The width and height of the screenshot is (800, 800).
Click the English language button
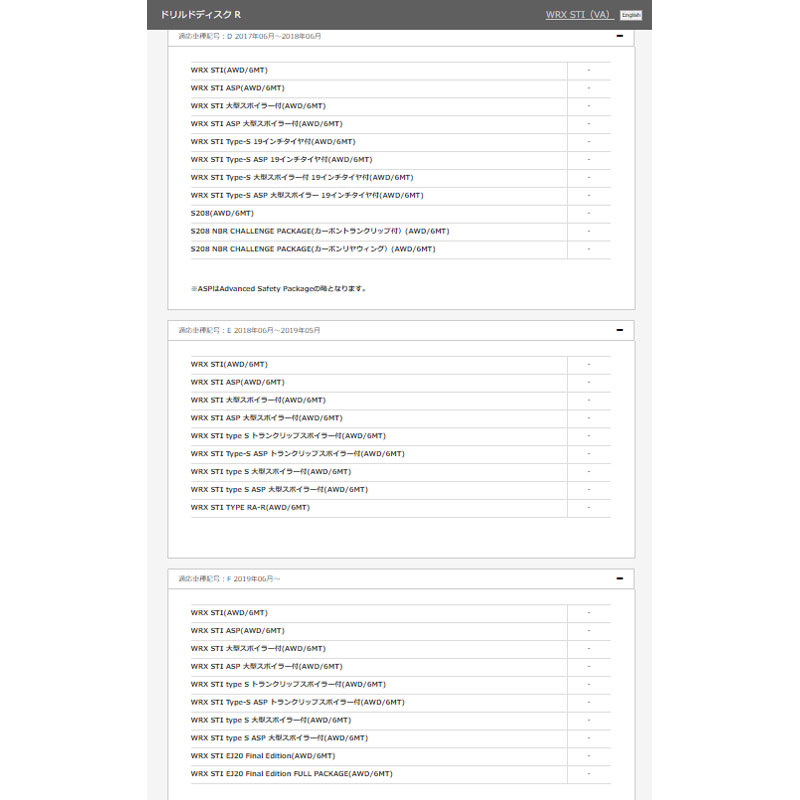630,15
